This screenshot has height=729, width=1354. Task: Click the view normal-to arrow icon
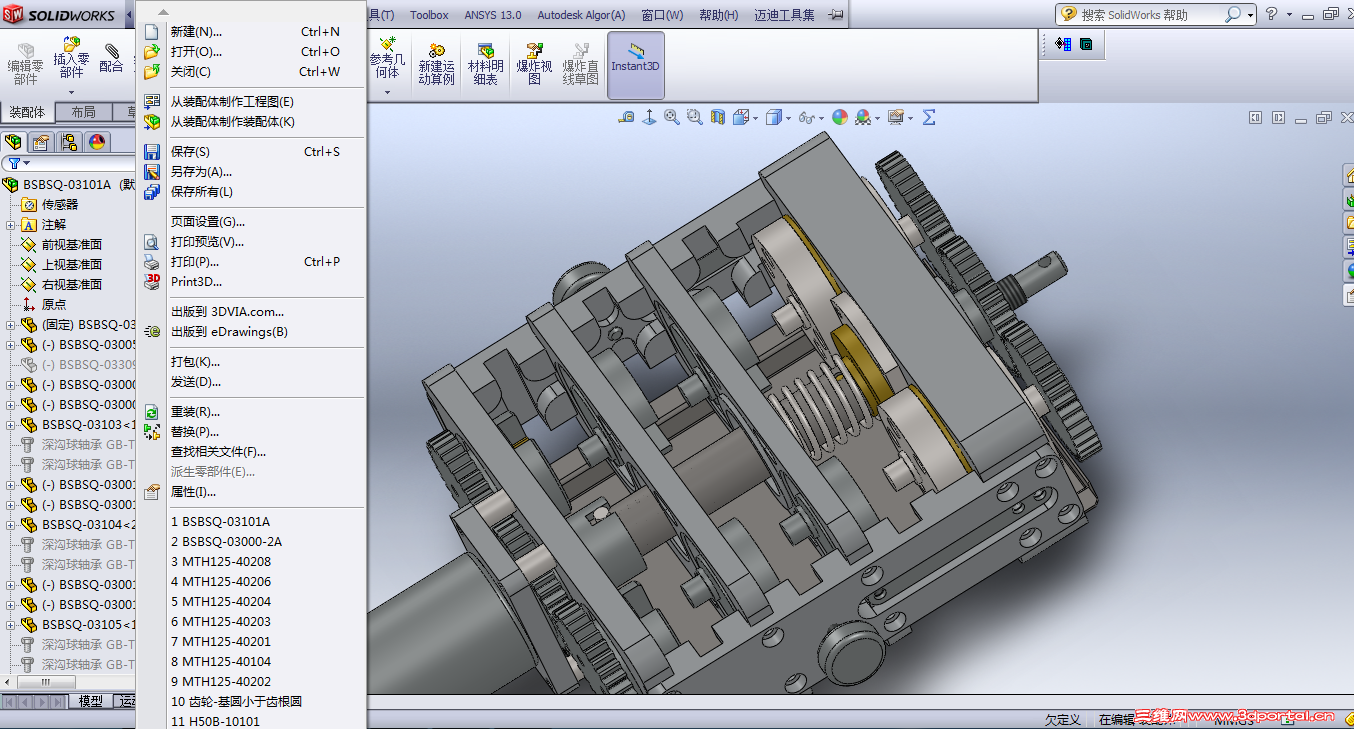649,117
